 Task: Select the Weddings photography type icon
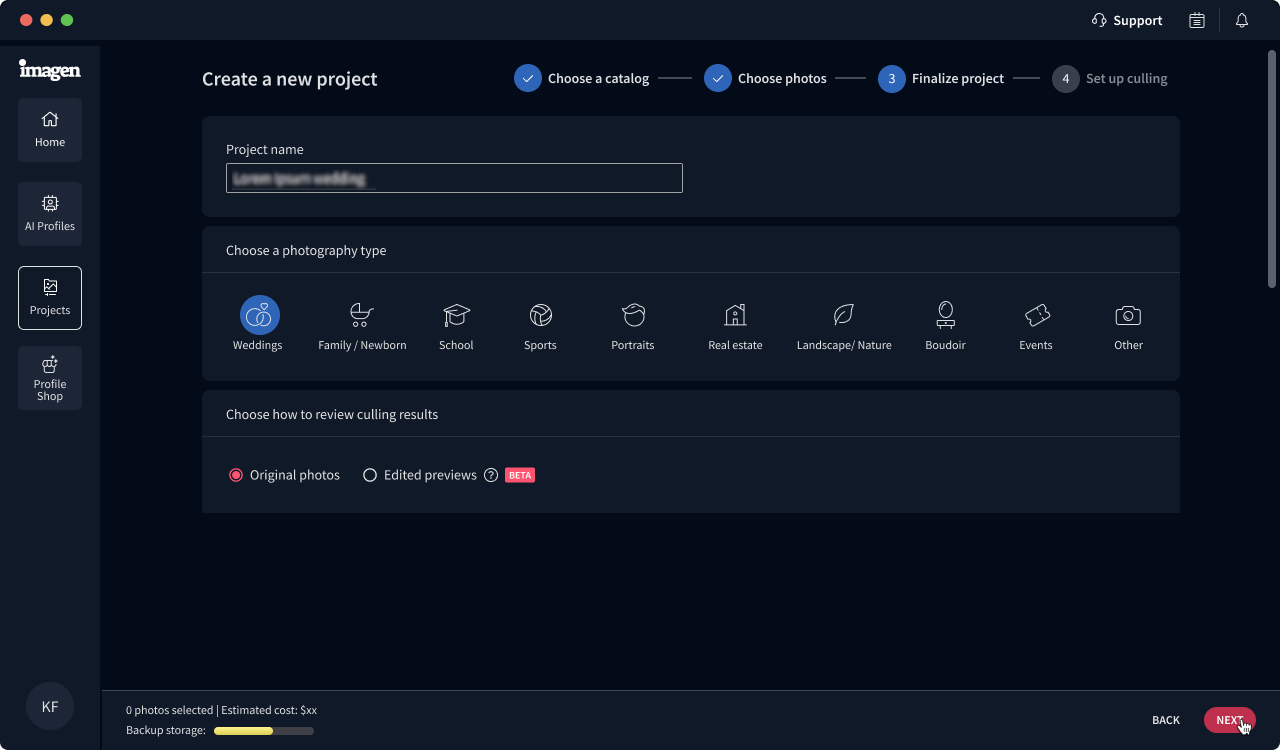[259, 315]
